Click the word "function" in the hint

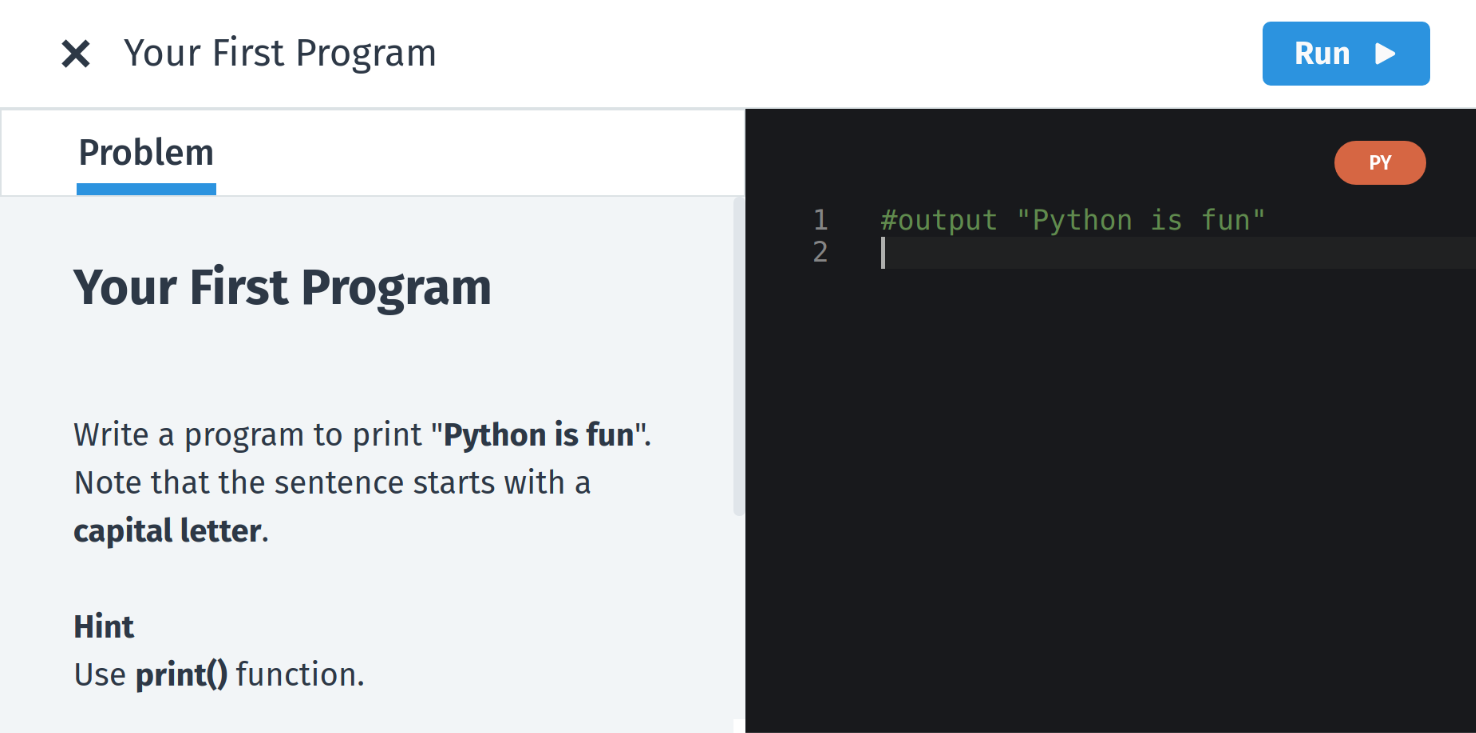click(x=299, y=675)
